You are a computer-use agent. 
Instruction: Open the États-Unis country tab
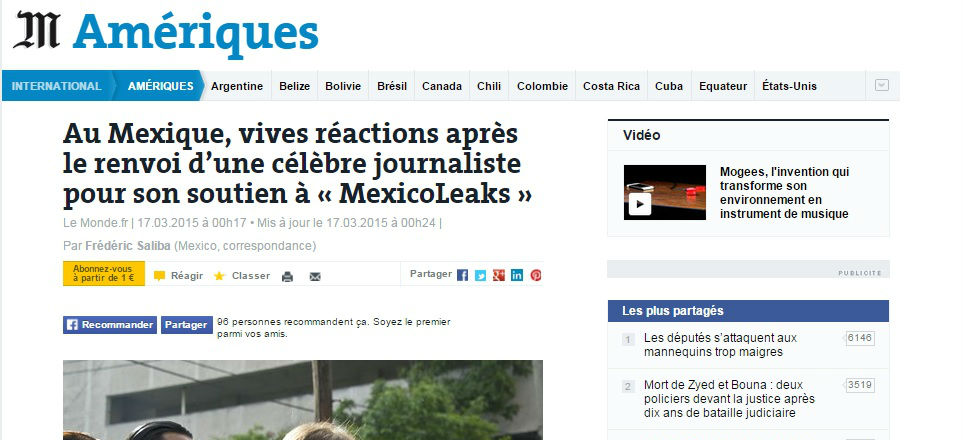click(x=789, y=86)
